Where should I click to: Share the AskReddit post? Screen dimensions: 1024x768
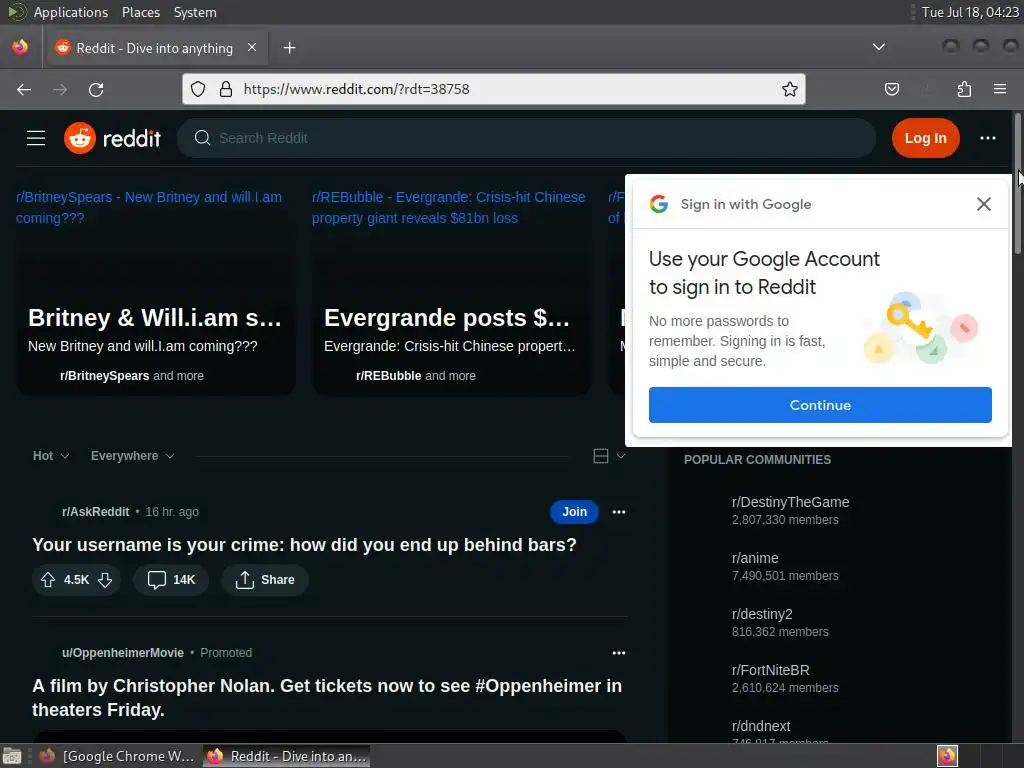click(264, 580)
